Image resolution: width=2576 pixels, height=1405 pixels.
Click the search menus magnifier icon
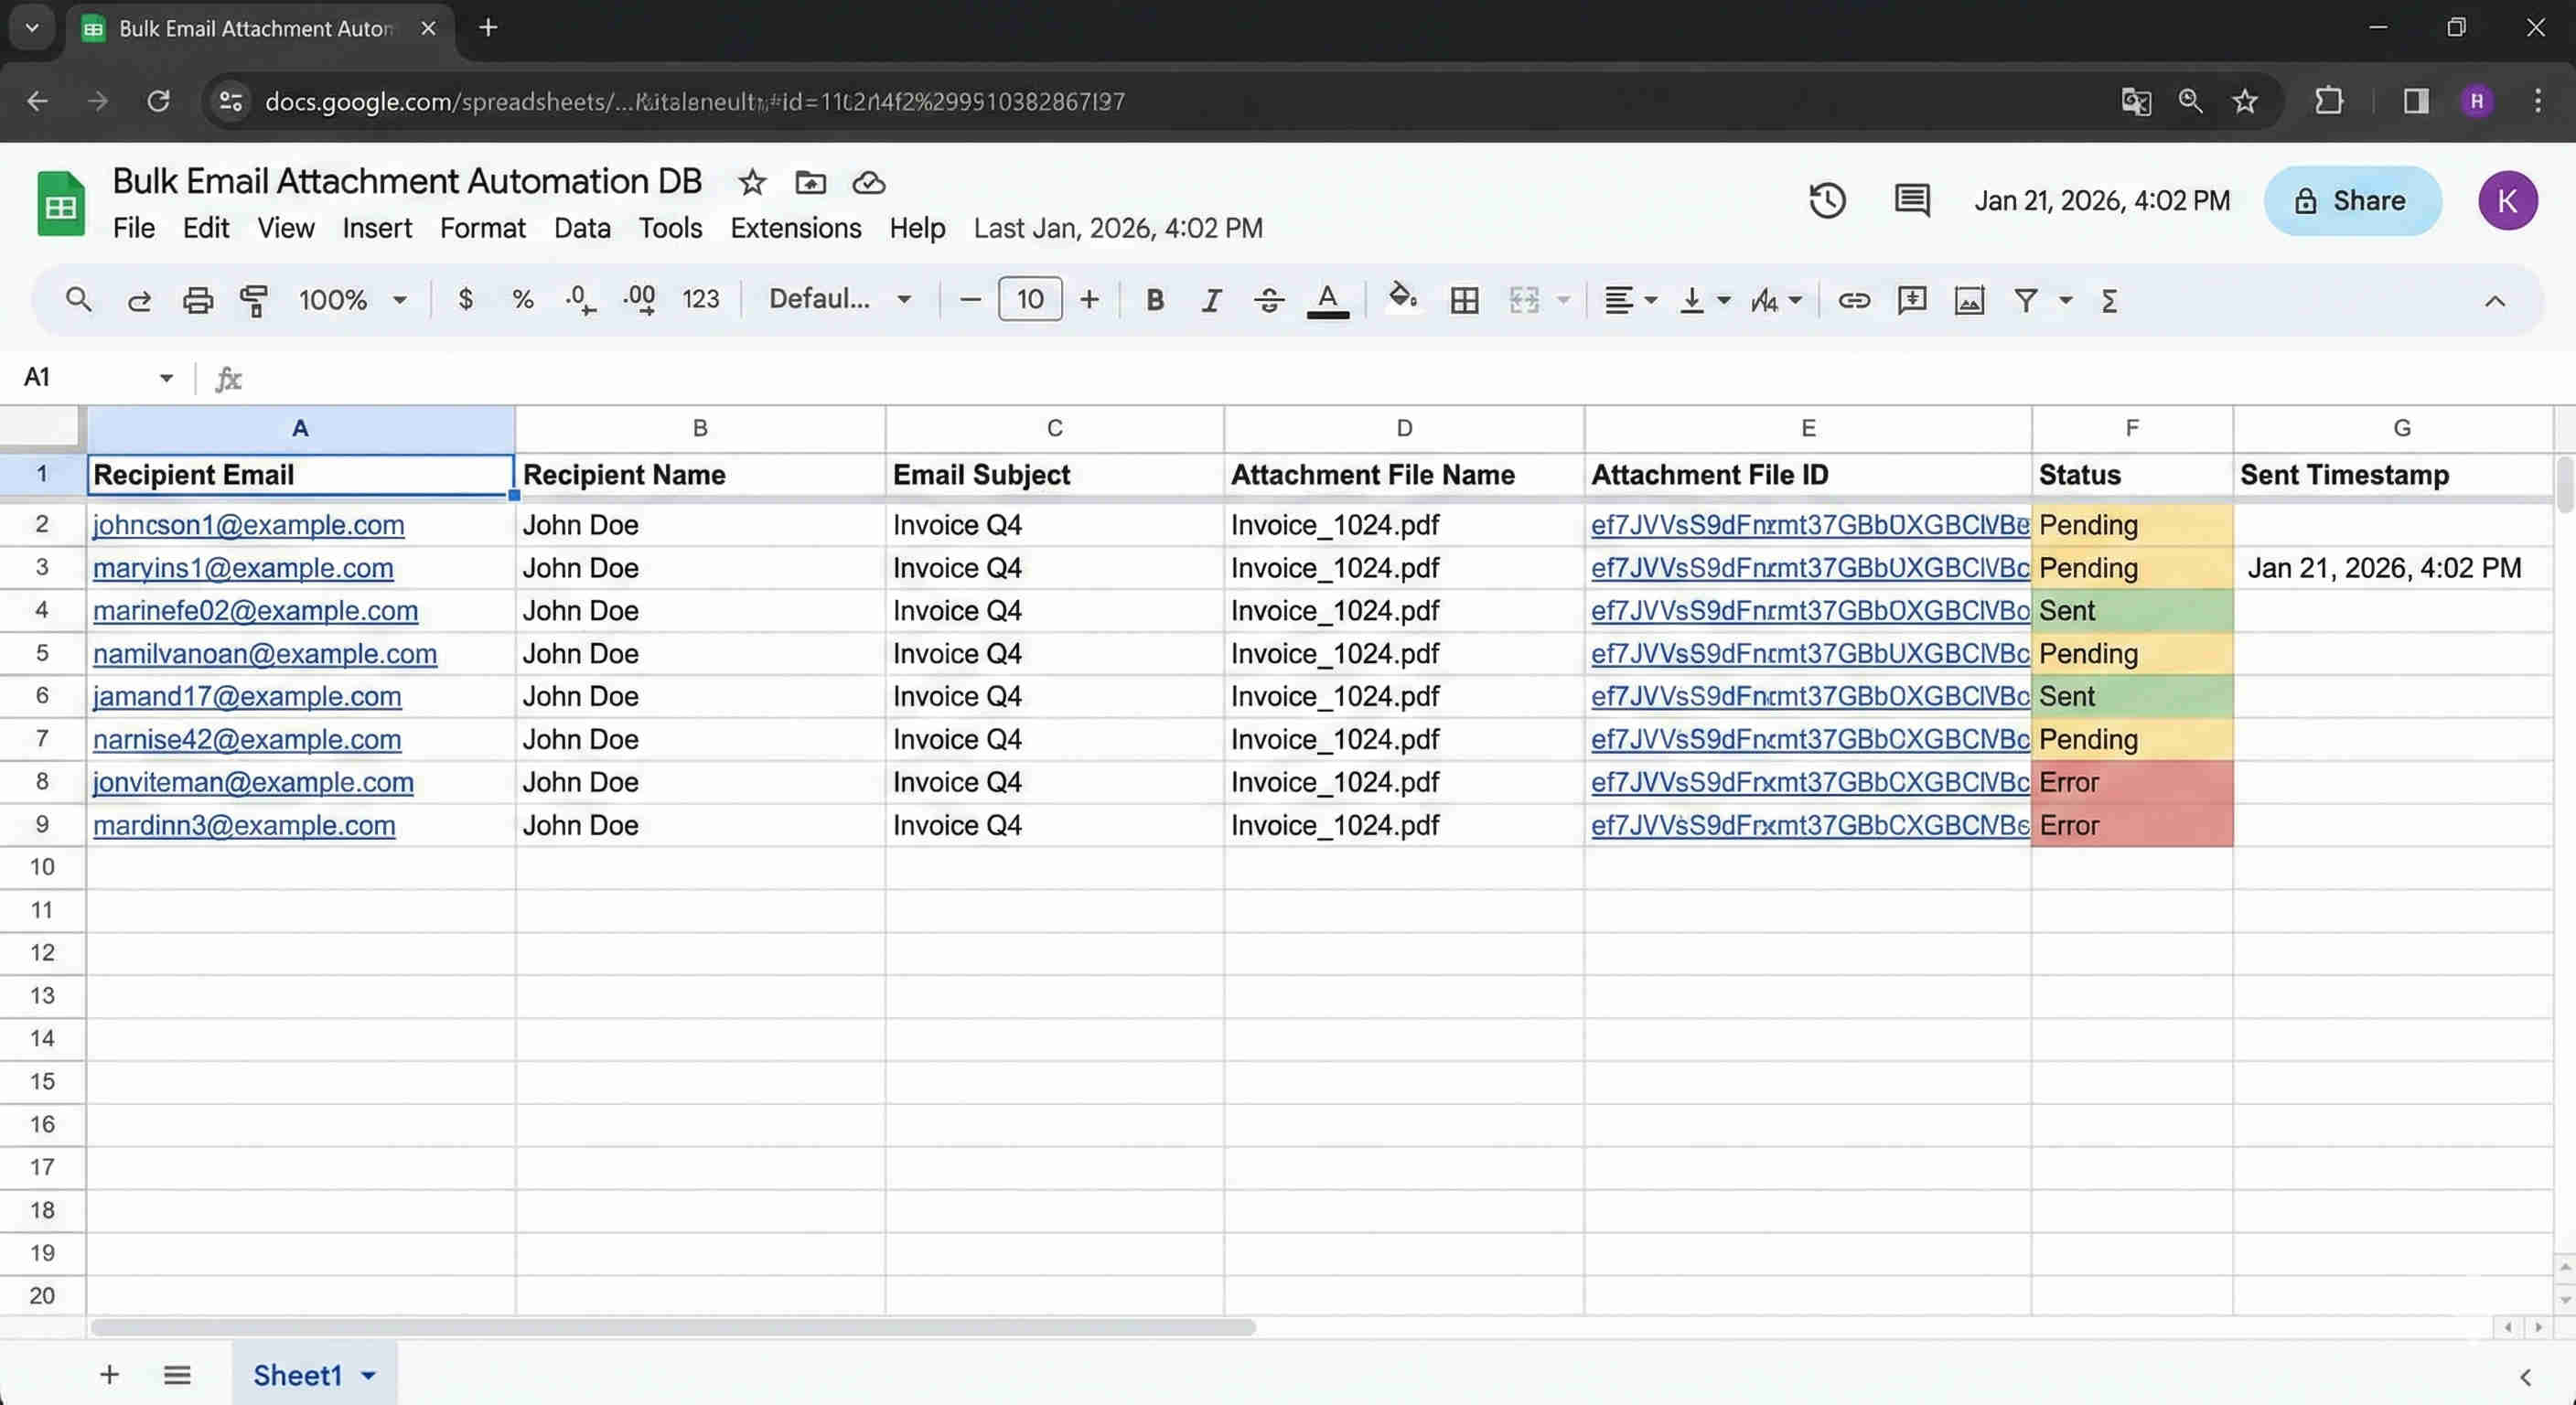78,299
